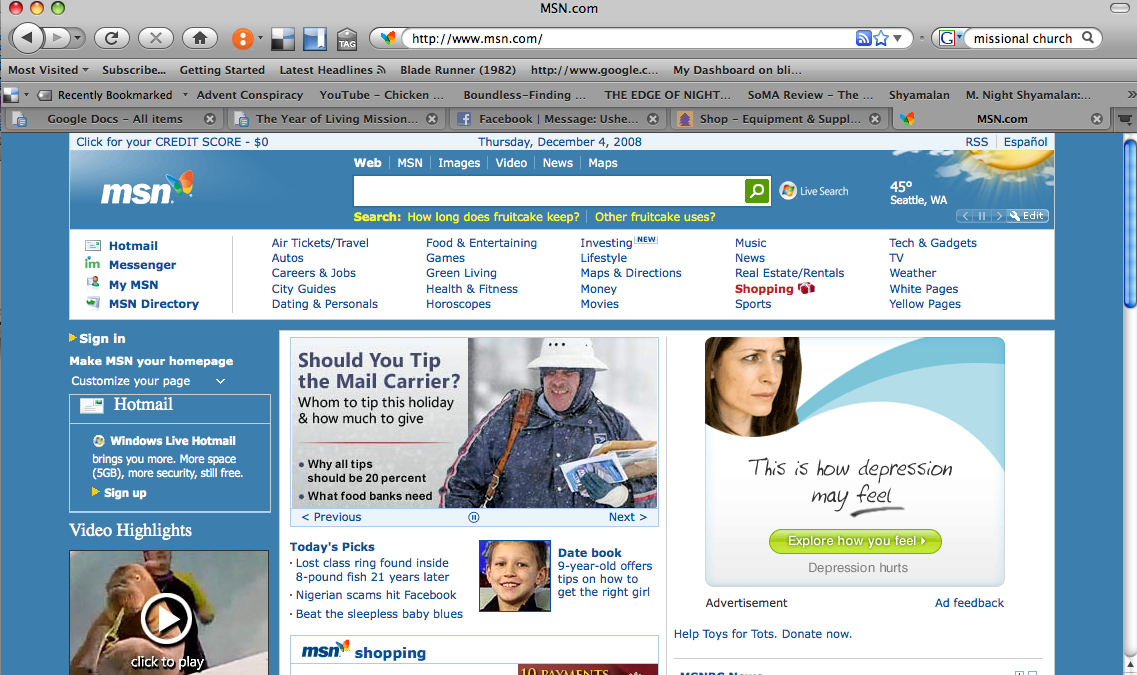
Task: Click the Explore how you feel button
Action: [x=855, y=541]
